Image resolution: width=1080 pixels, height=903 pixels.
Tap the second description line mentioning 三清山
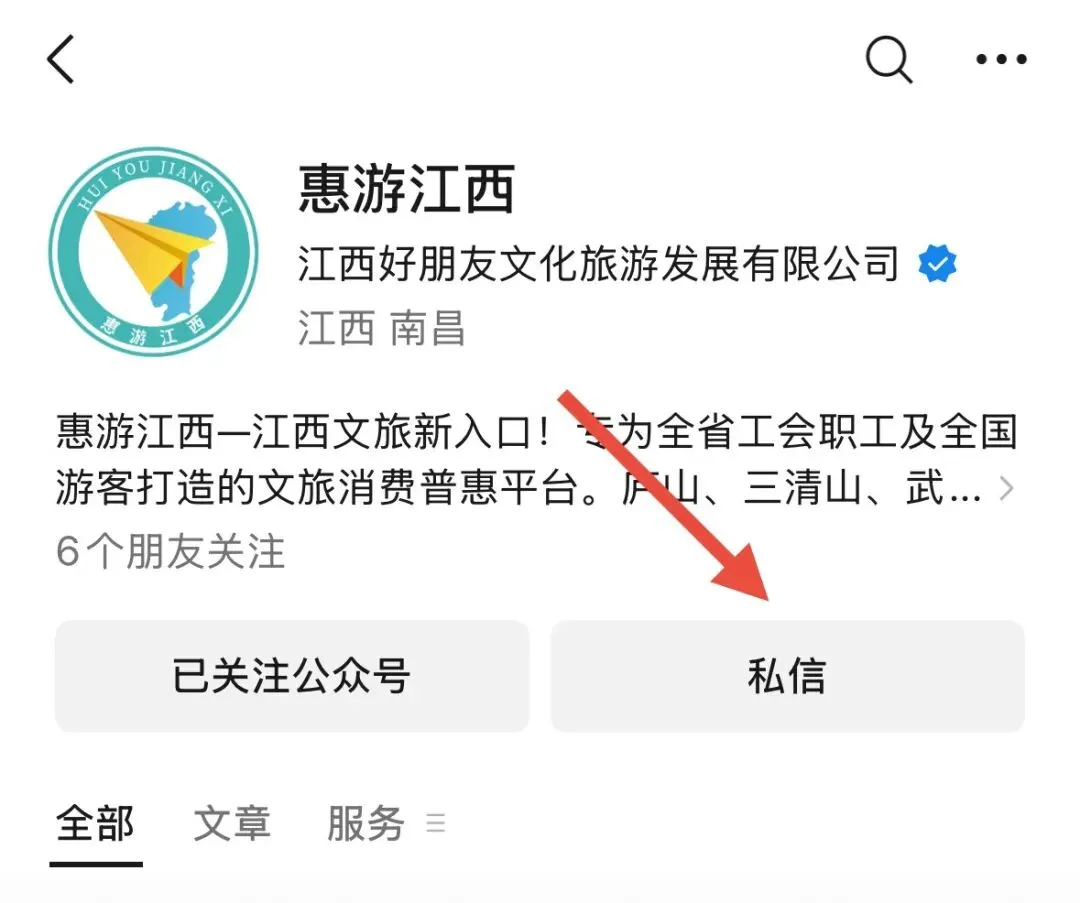pos(519,488)
